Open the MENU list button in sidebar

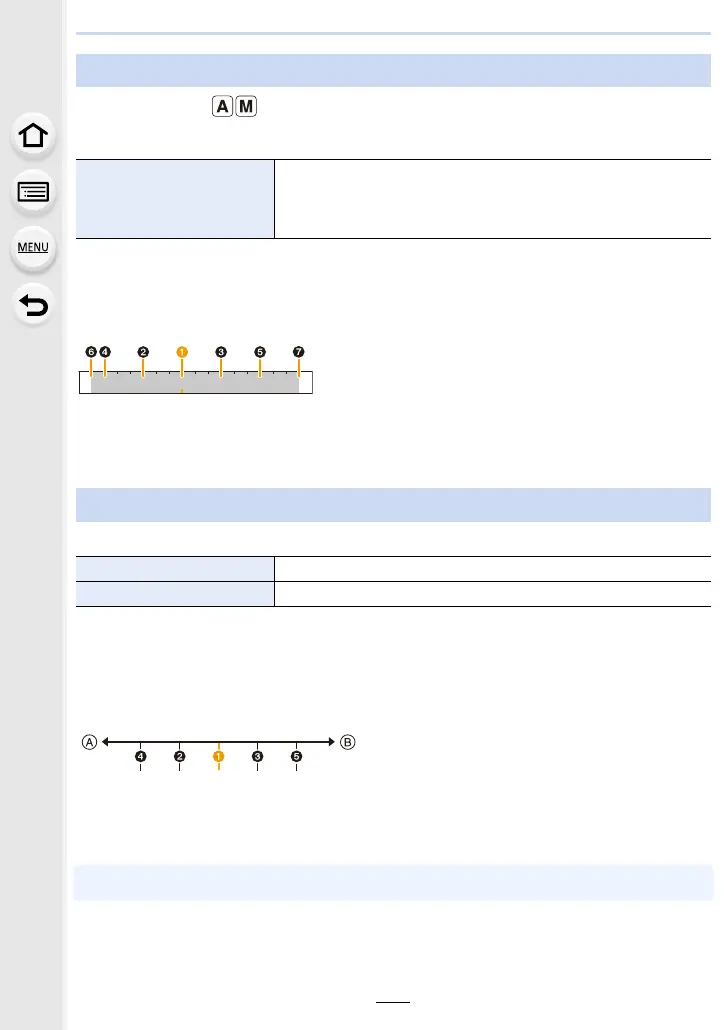(x=33, y=248)
